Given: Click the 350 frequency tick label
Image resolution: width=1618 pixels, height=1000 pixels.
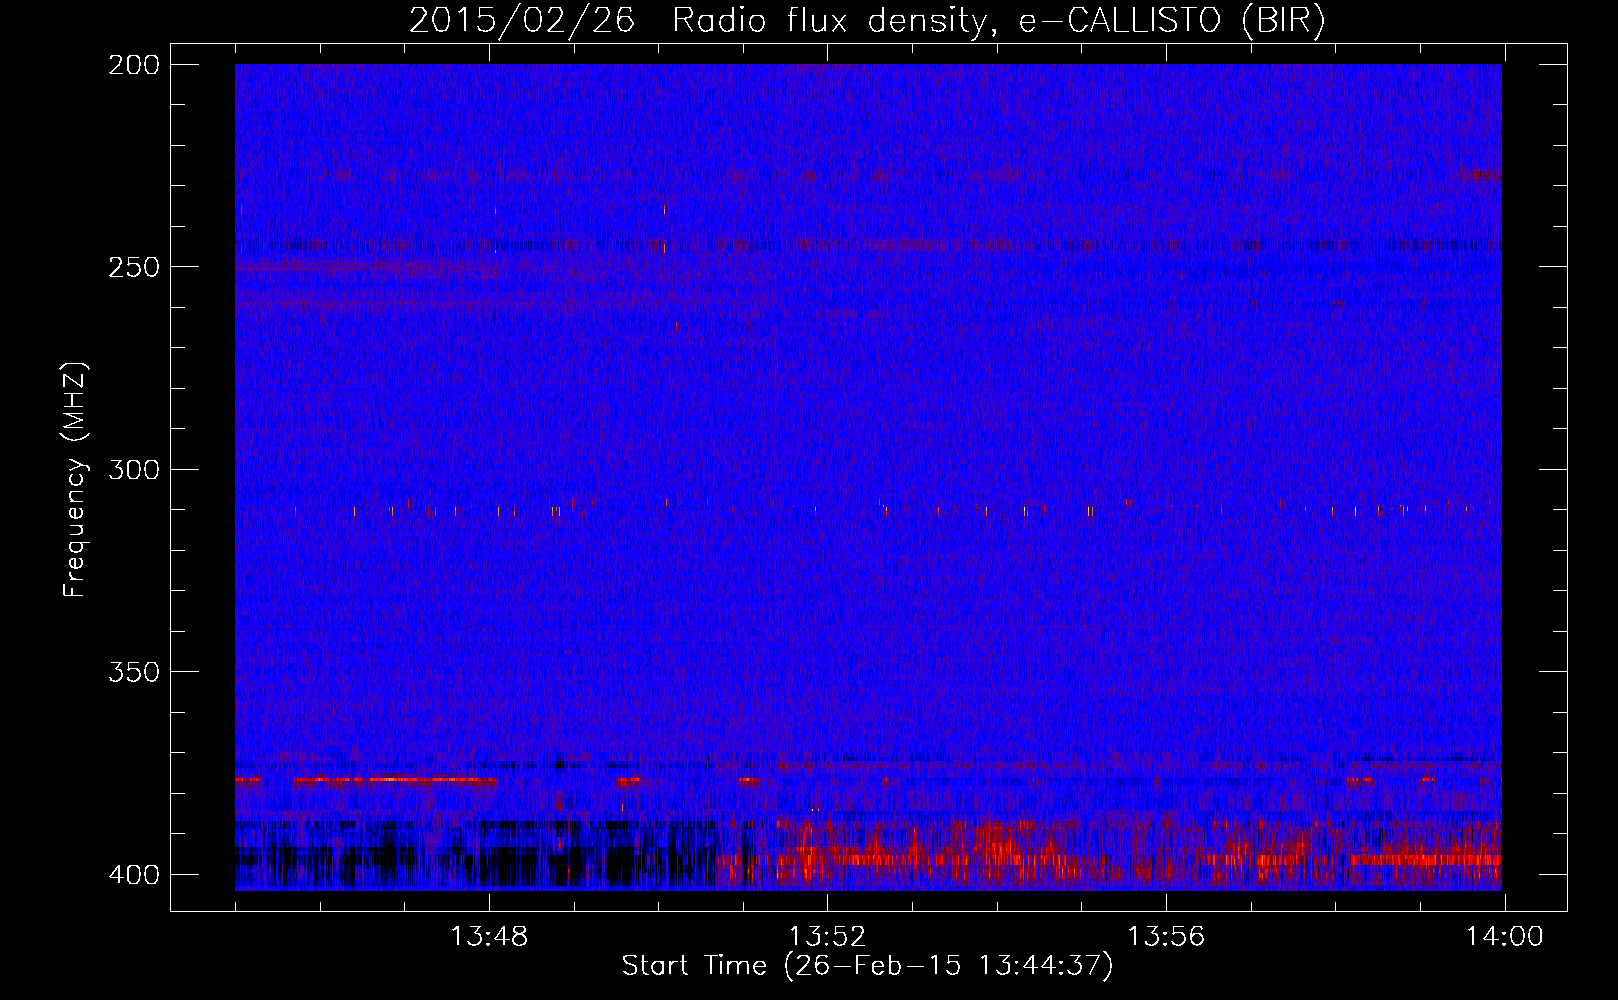Looking at the screenshot, I should click(133, 671).
